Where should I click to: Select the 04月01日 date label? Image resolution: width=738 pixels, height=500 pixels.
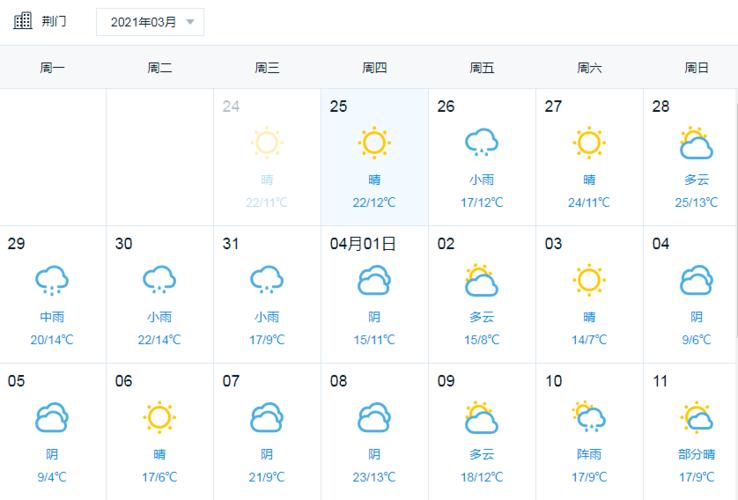click(362, 244)
